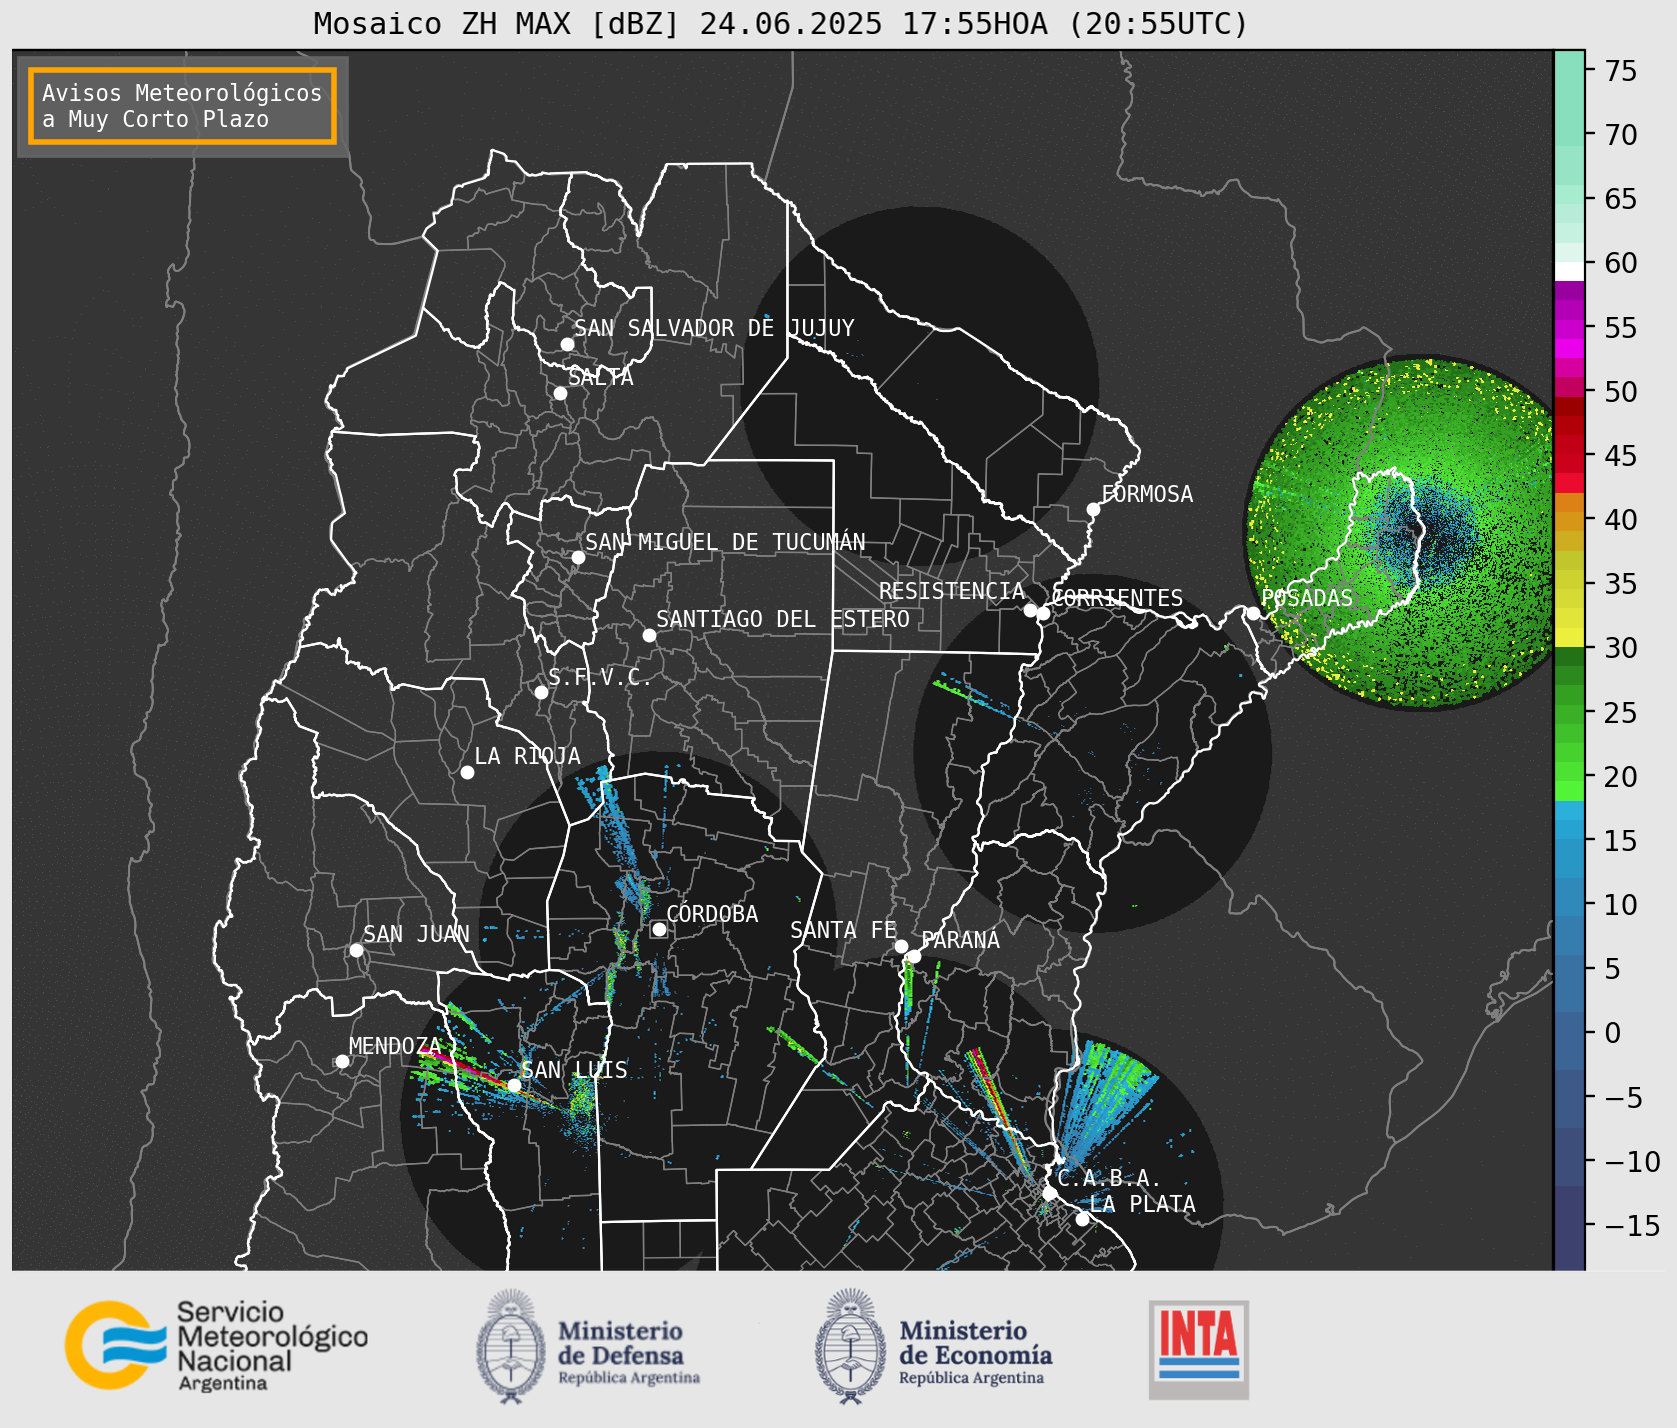
Task: Select the San Salvador de Jujuy city dot
Action: (567, 344)
